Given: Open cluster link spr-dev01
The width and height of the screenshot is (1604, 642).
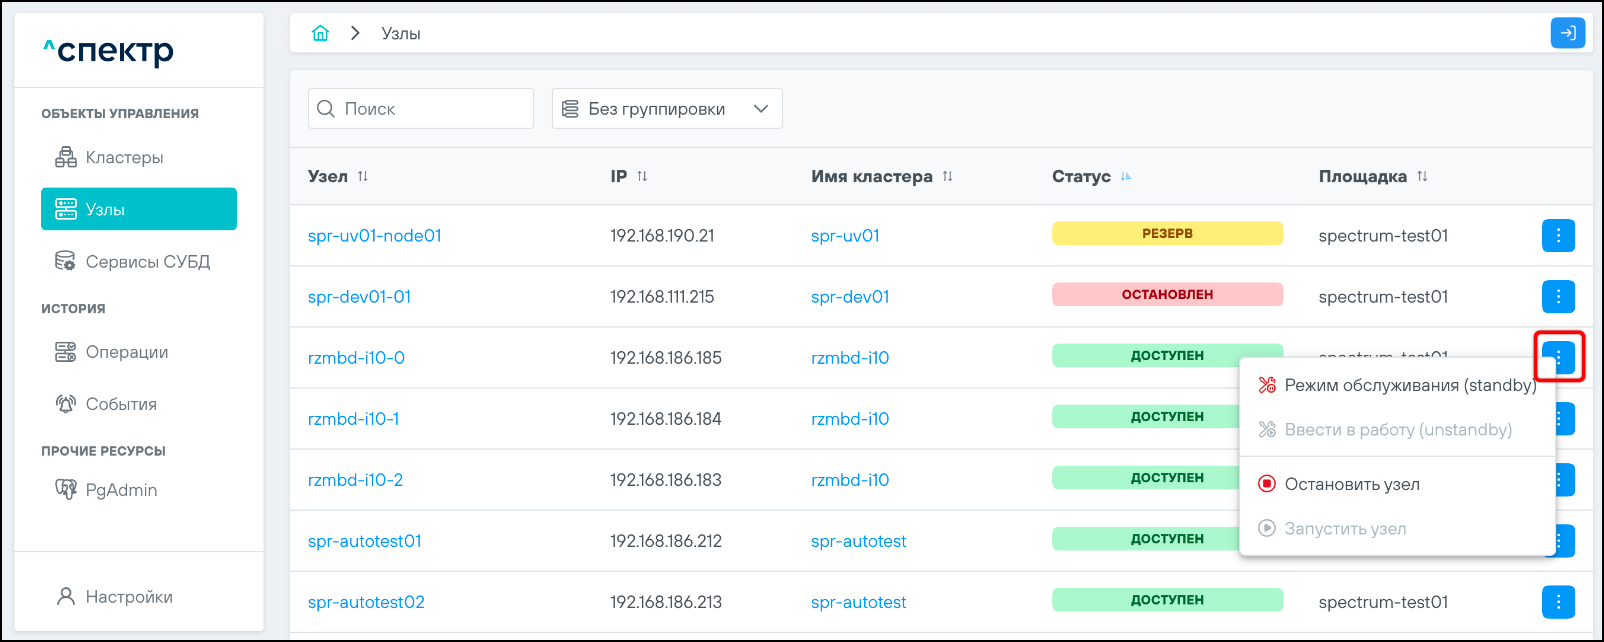Looking at the screenshot, I should point(849,297).
